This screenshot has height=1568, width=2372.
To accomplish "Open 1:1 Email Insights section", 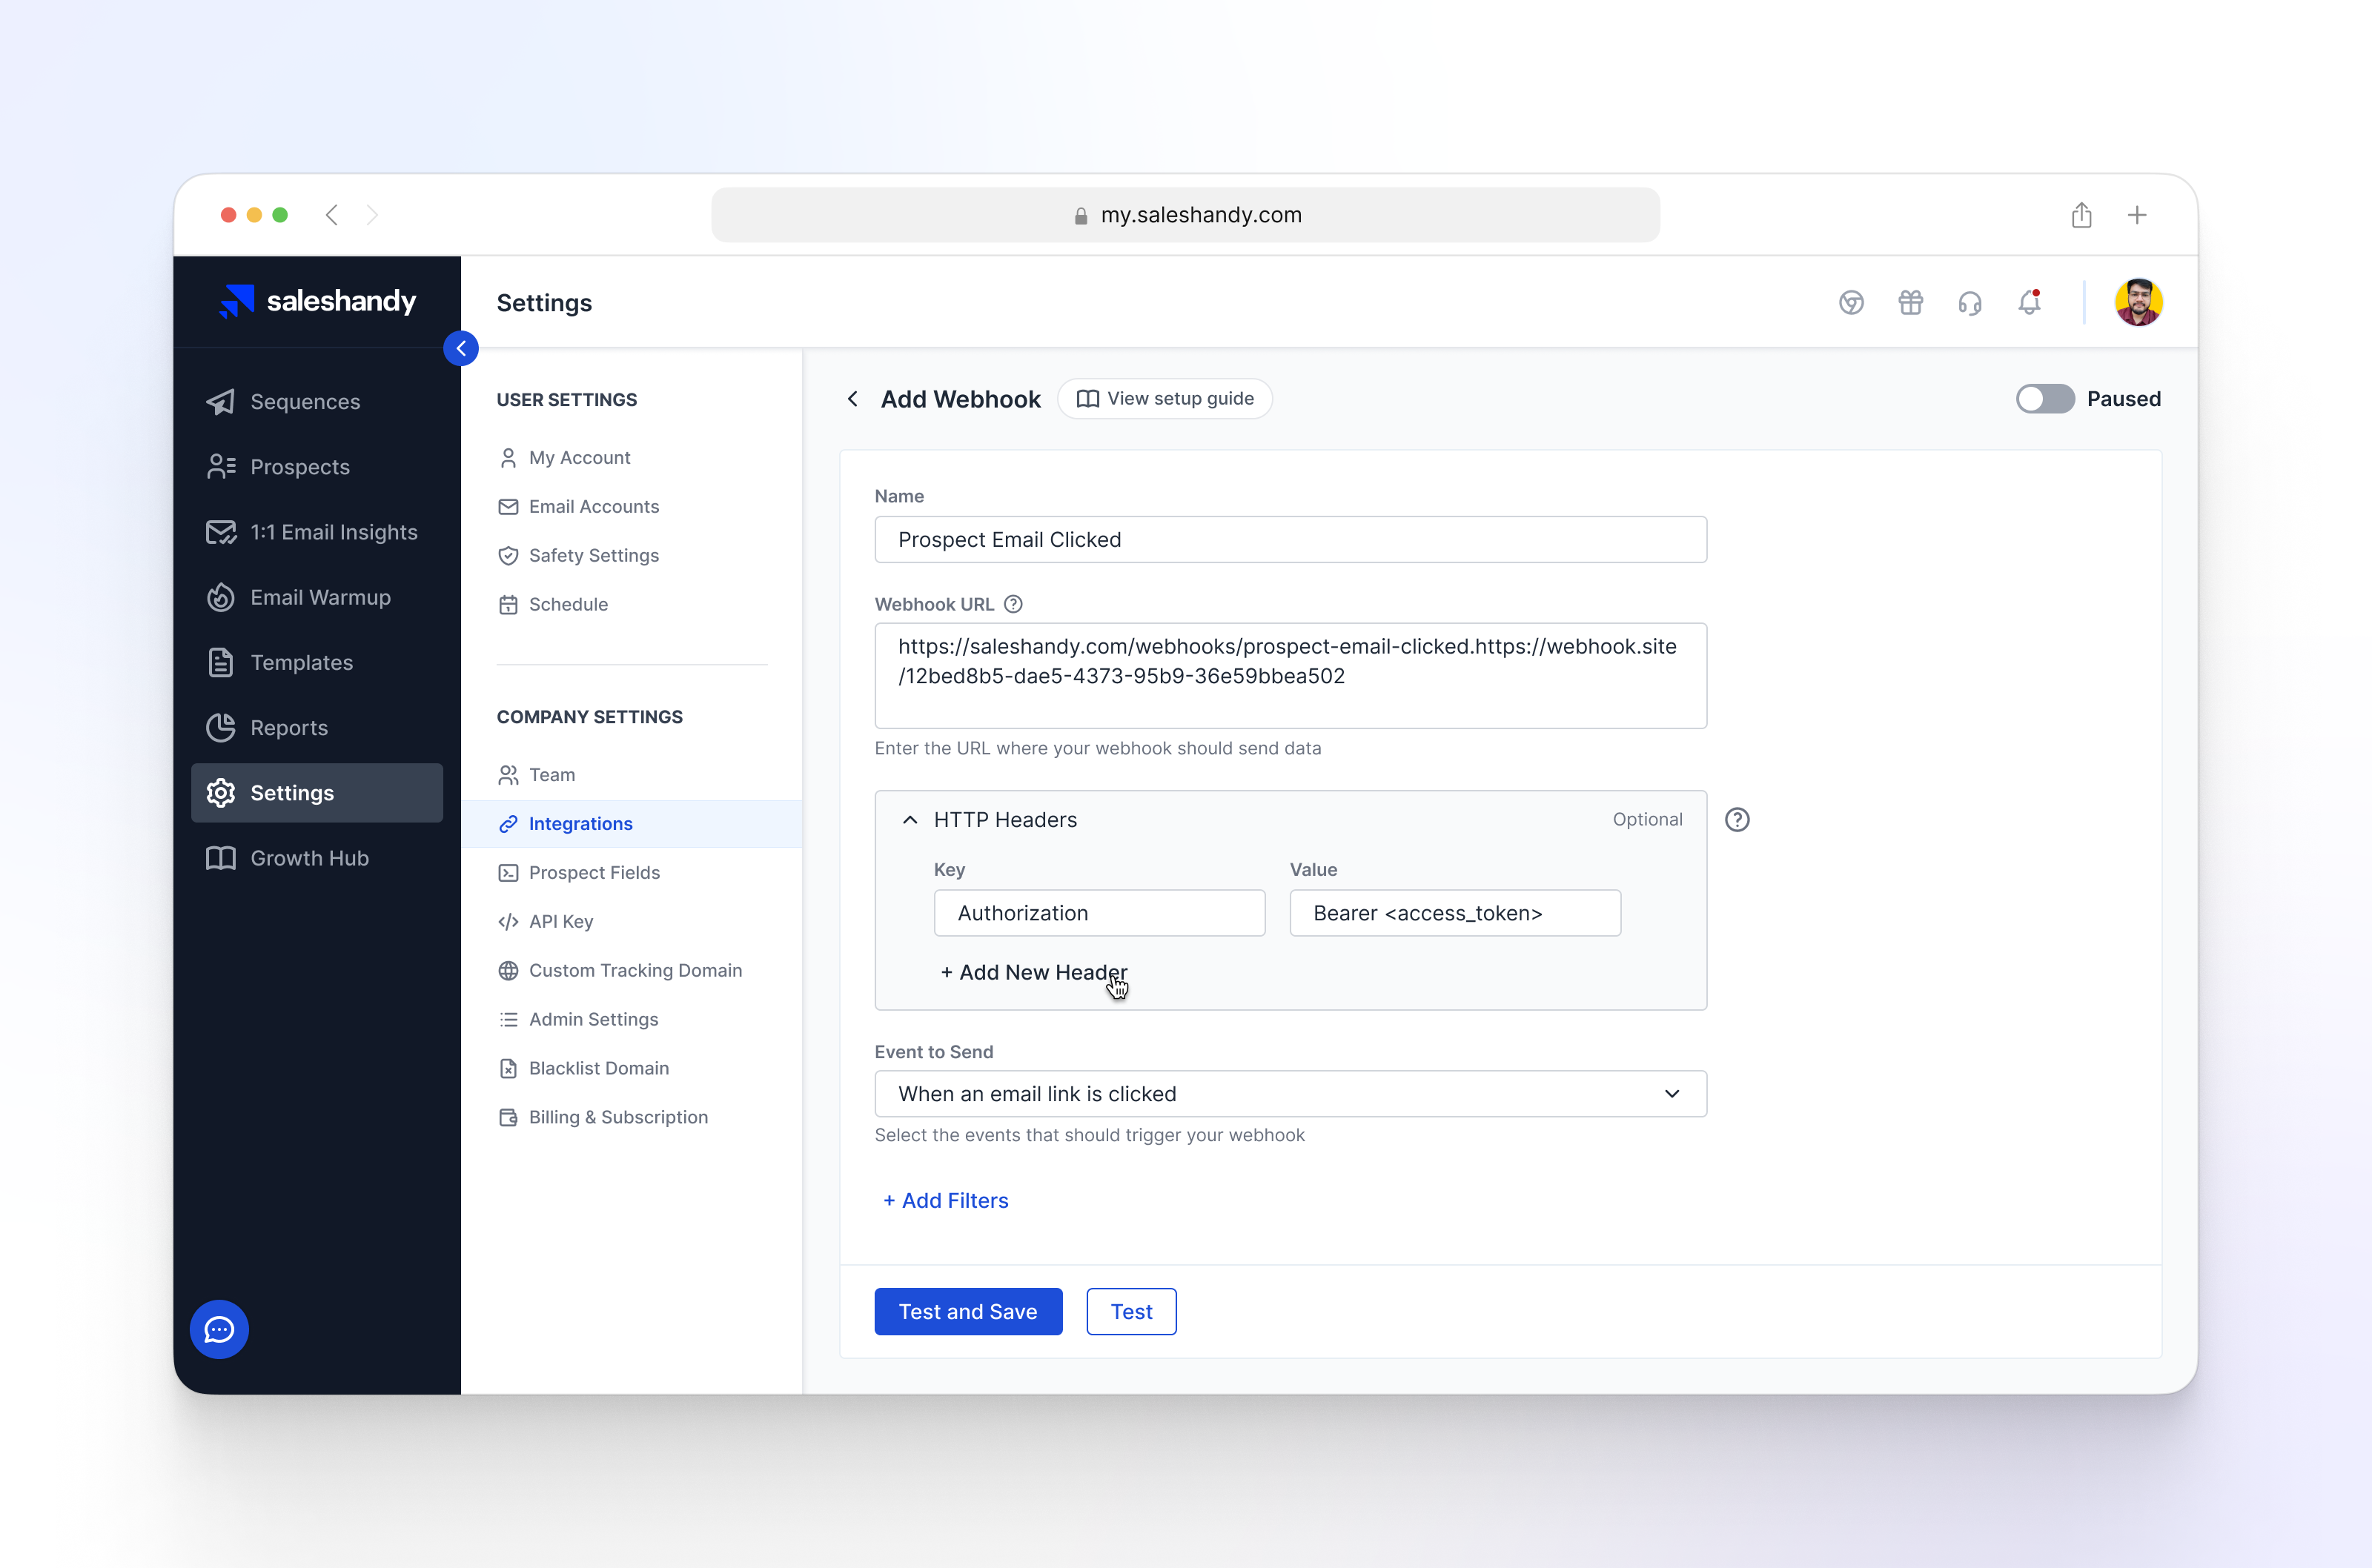I will (x=334, y=532).
